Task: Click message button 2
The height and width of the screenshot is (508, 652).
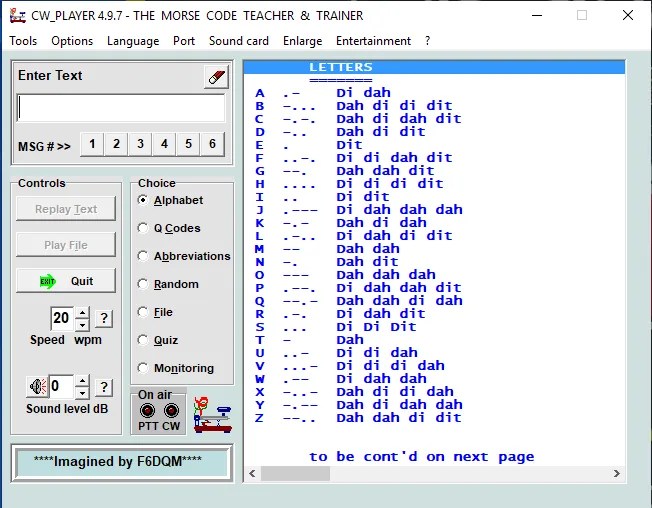Action: [x=116, y=144]
